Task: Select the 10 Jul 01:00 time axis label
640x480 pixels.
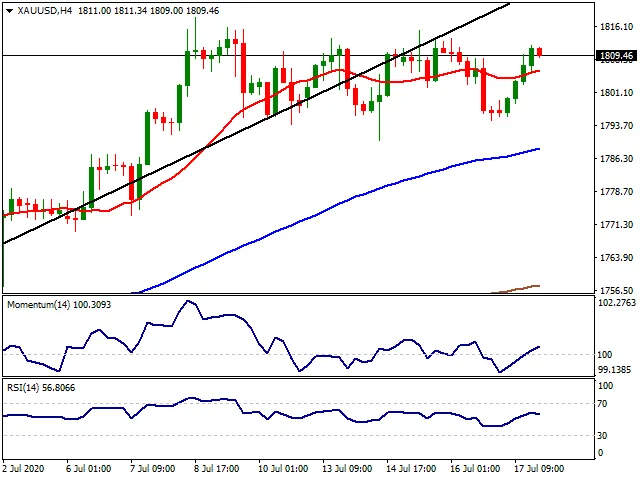Action: pyautogui.click(x=283, y=469)
